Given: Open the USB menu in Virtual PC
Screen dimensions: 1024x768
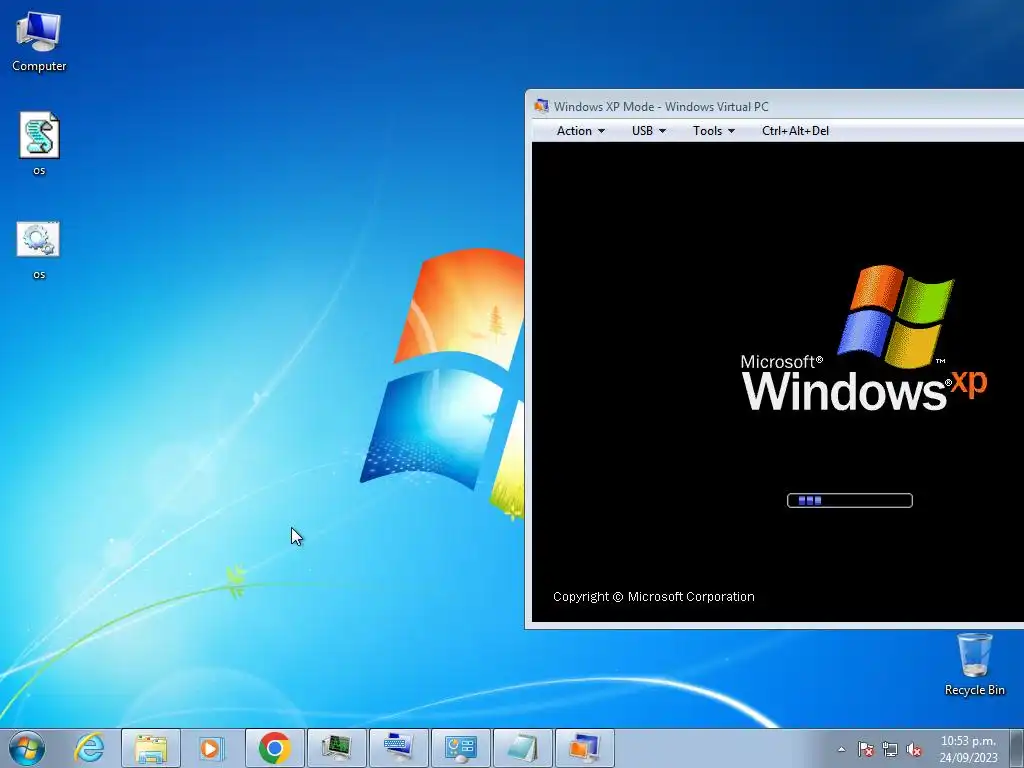Looking at the screenshot, I should 648,131.
